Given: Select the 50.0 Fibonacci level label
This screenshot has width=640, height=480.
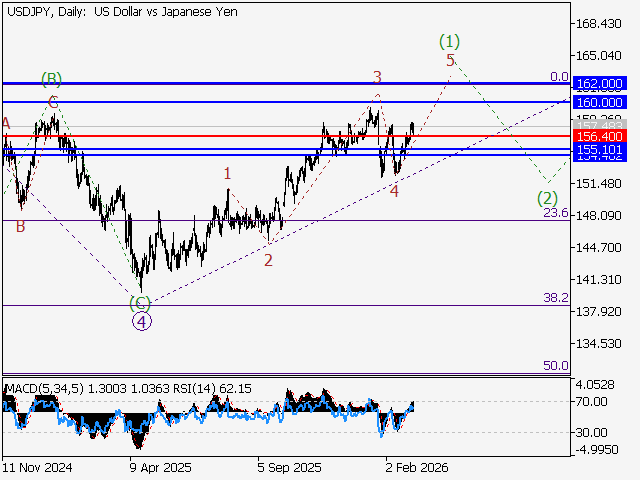Looking at the screenshot, I should (556, 366).
